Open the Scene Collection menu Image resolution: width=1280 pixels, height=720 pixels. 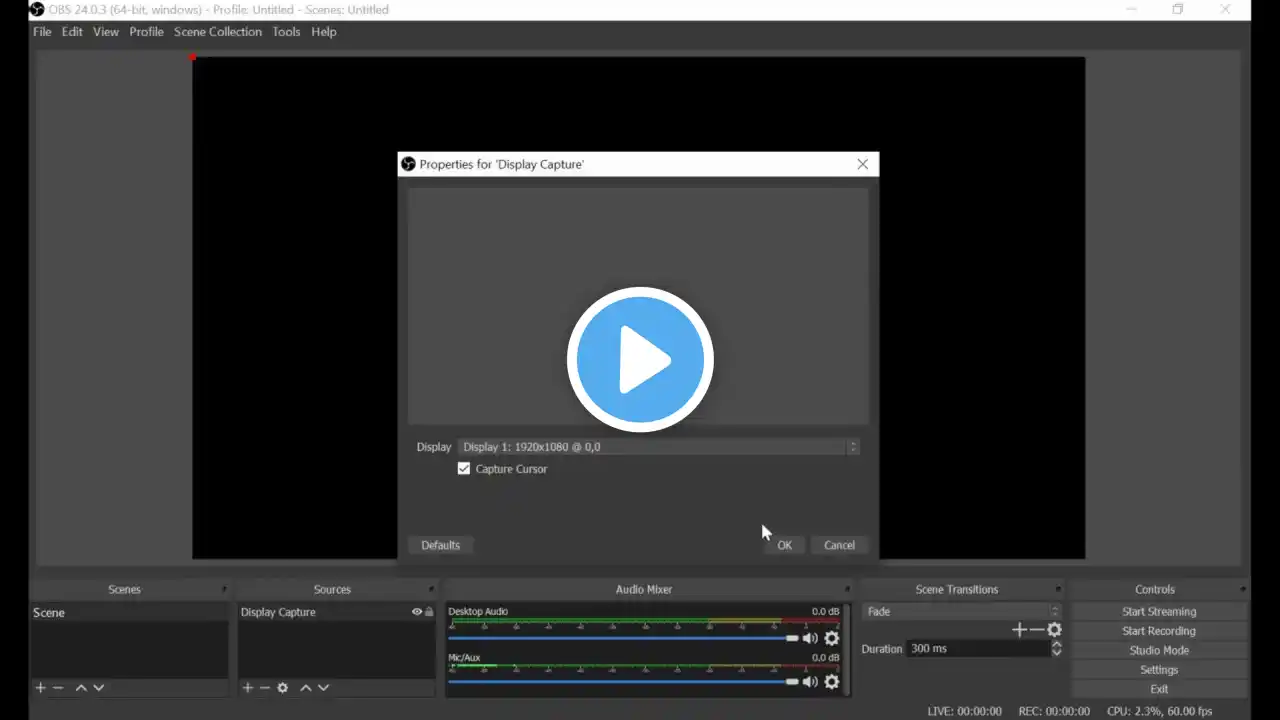click(218, 32)
